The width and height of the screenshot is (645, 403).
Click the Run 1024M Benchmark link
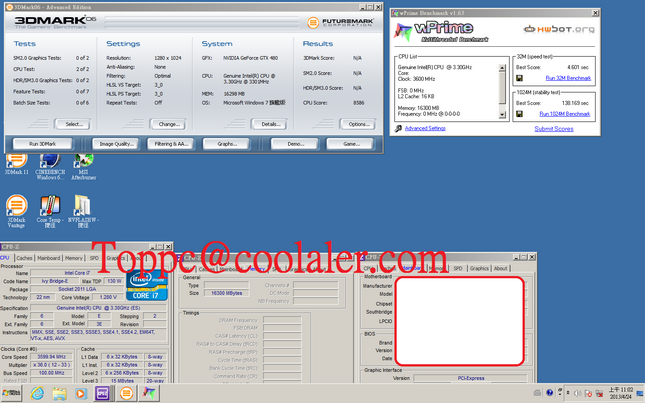point(565,114)
